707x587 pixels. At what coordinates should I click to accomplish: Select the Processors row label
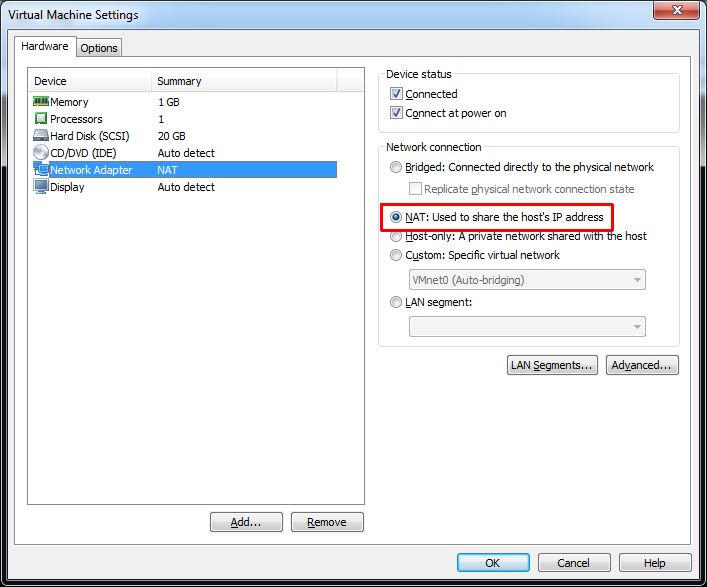(76, 119)
